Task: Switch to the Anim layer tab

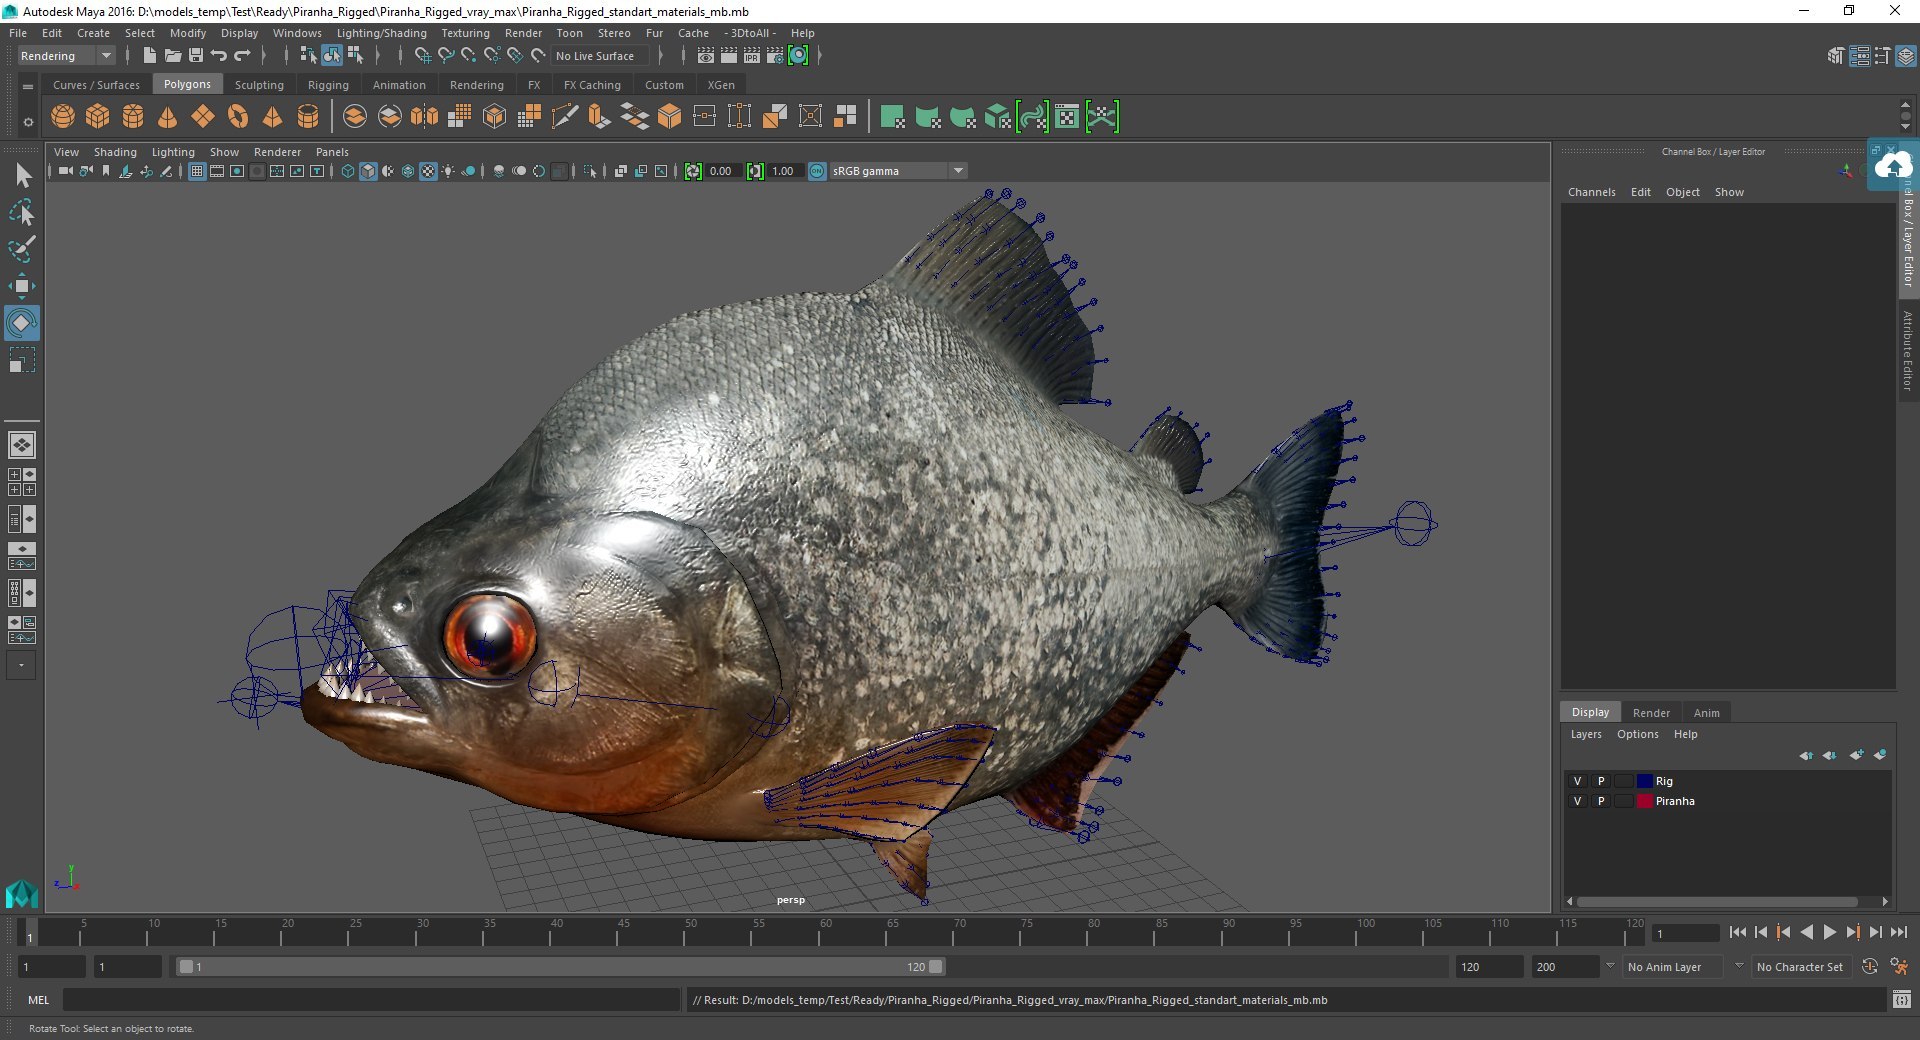Action: click(x=1706, y=713)
